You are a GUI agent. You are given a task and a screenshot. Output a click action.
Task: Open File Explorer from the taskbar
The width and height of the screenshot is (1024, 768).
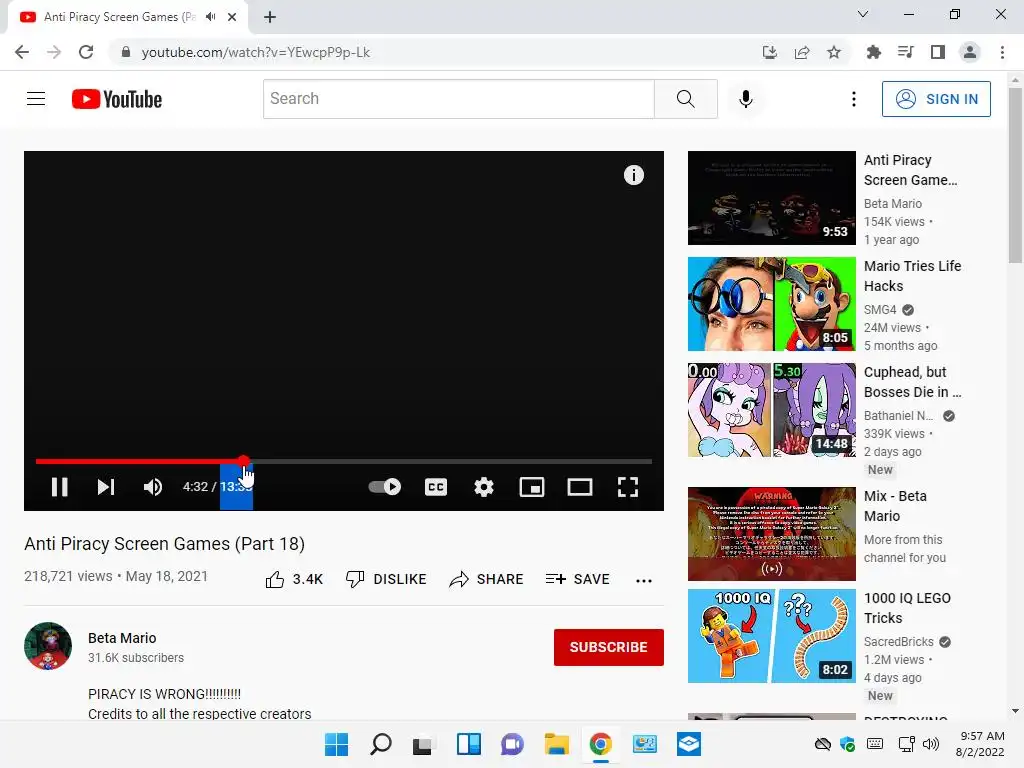tap(556, 744)
